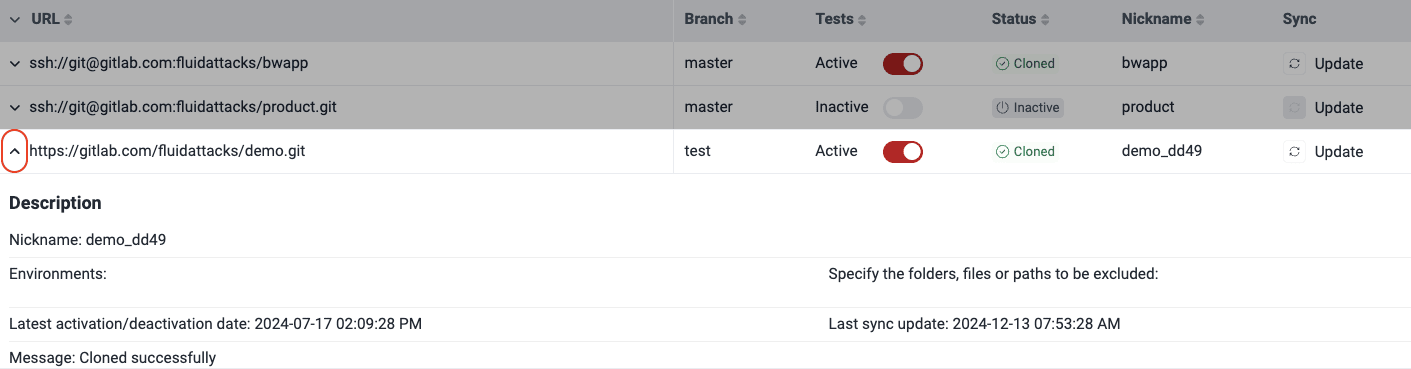Click branch 'test' cell

698,151
